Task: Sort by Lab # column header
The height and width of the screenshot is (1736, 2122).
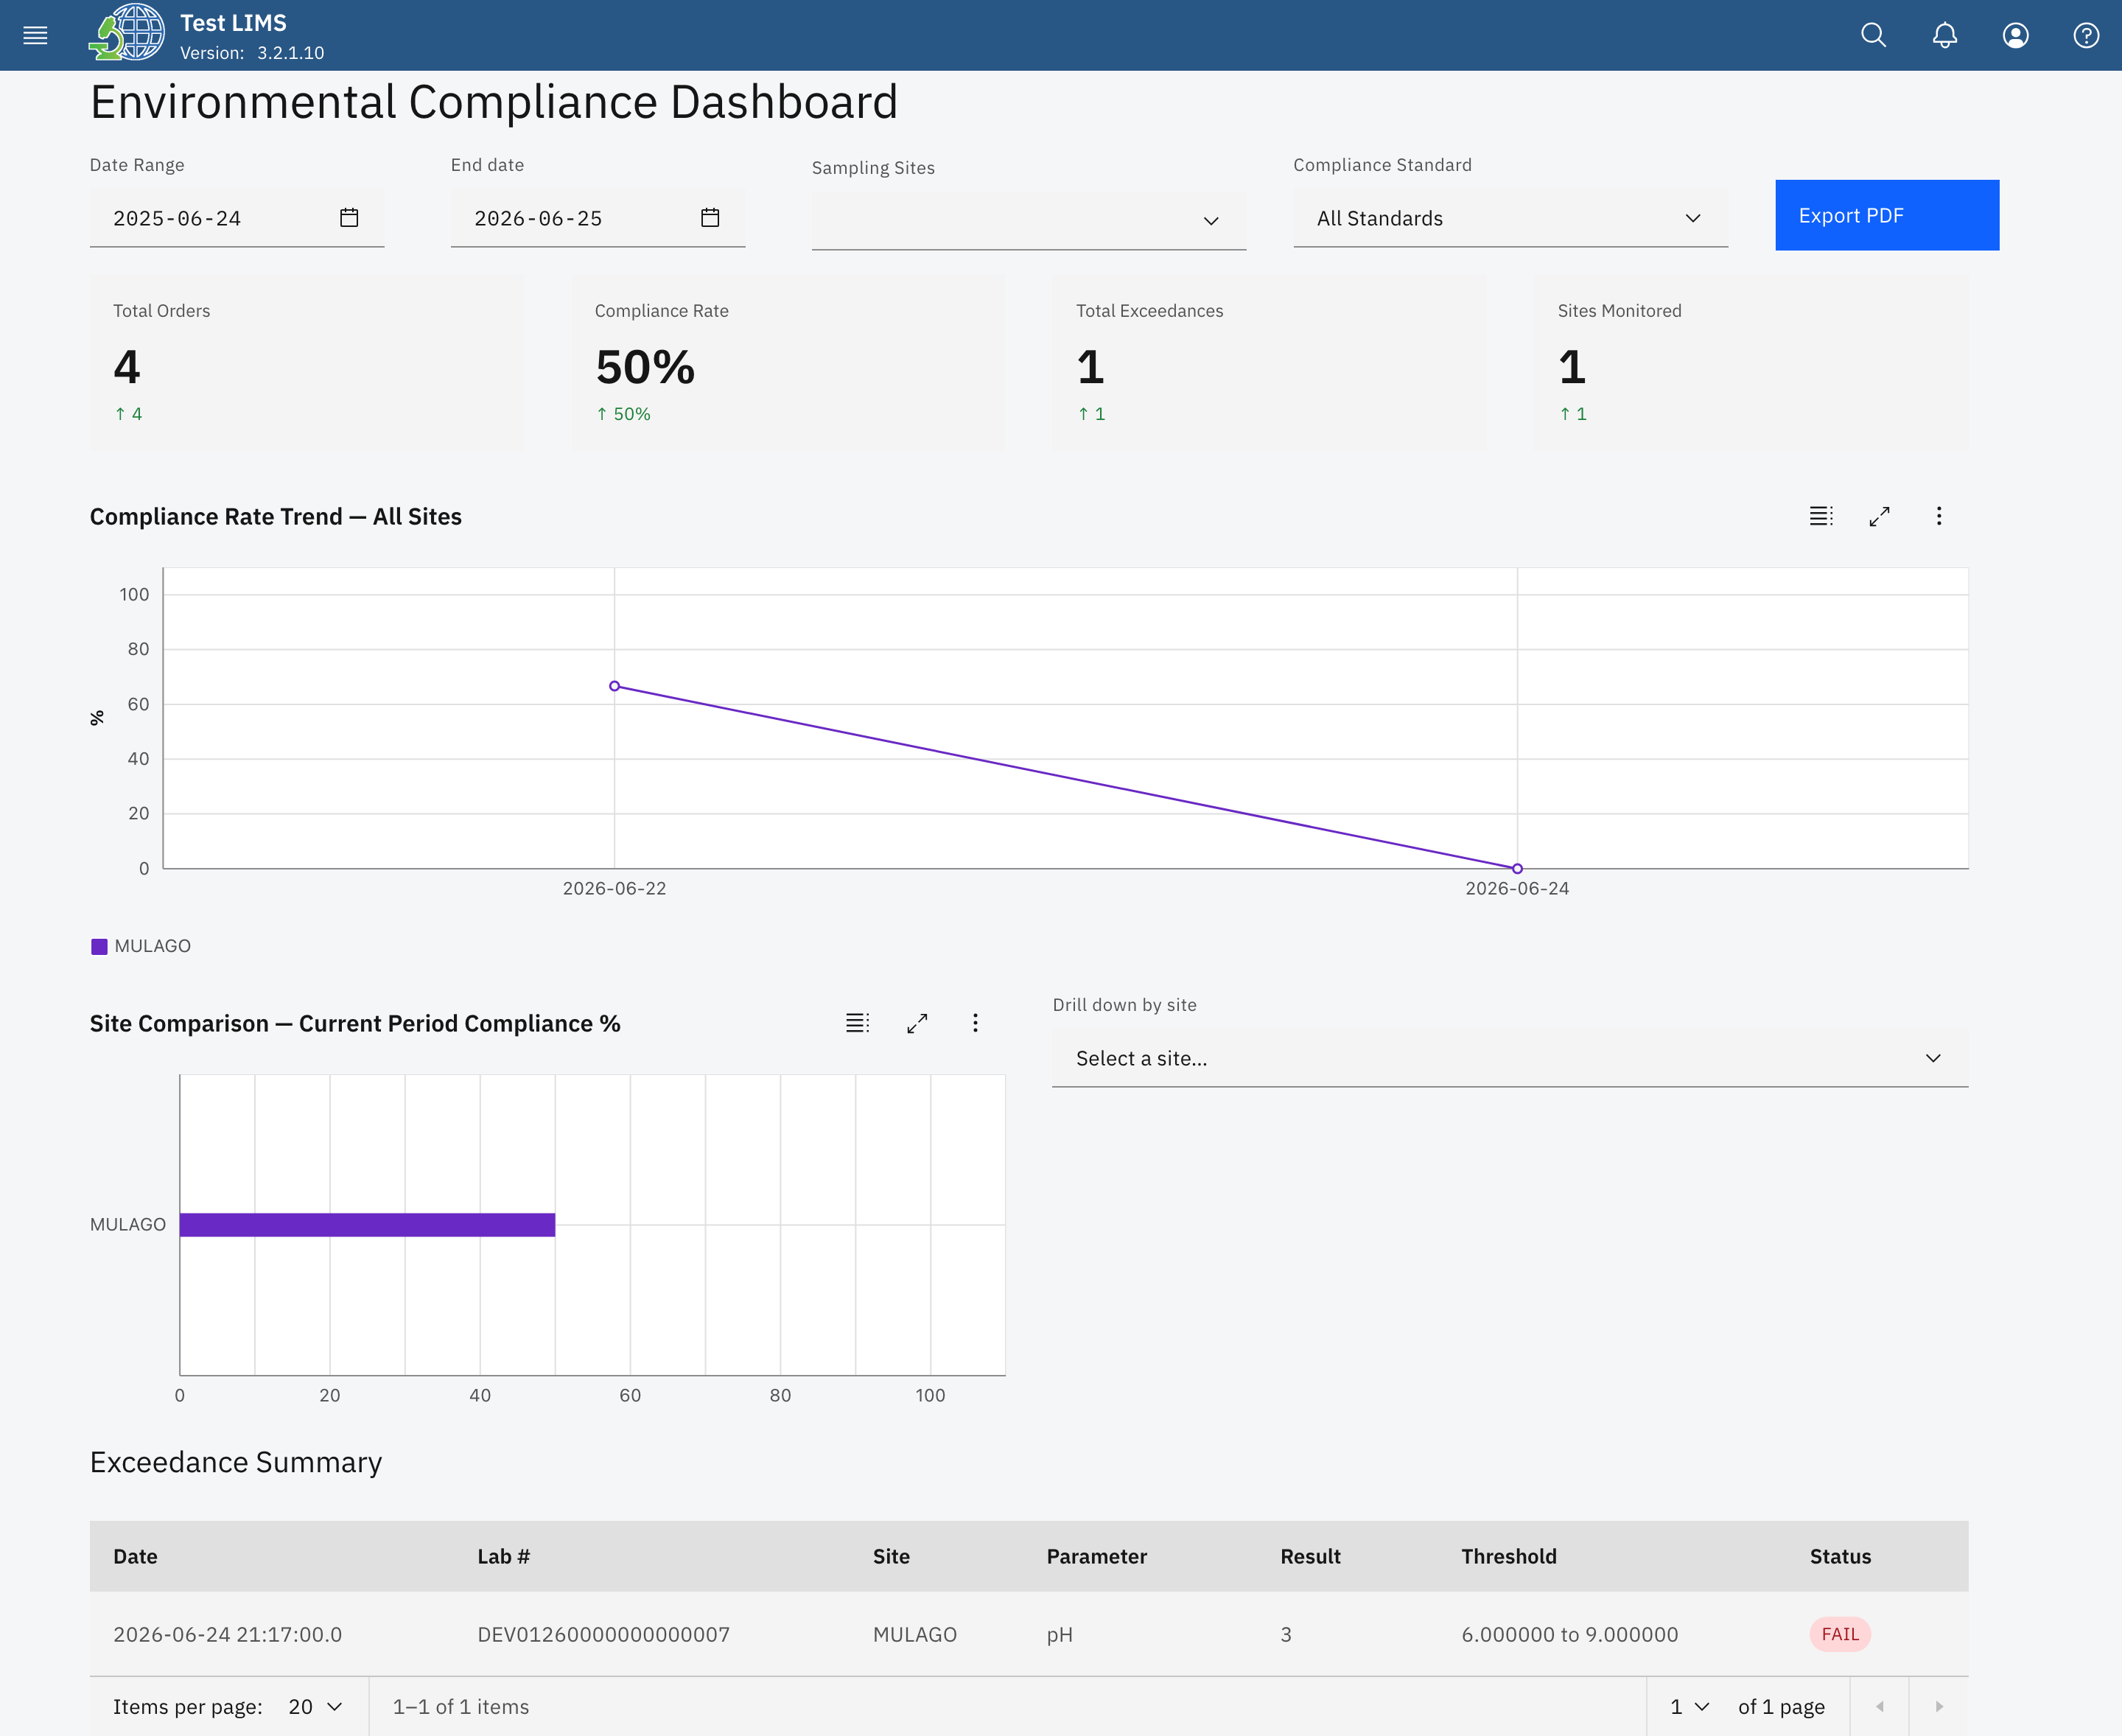Action: (x=504, y=1556)
